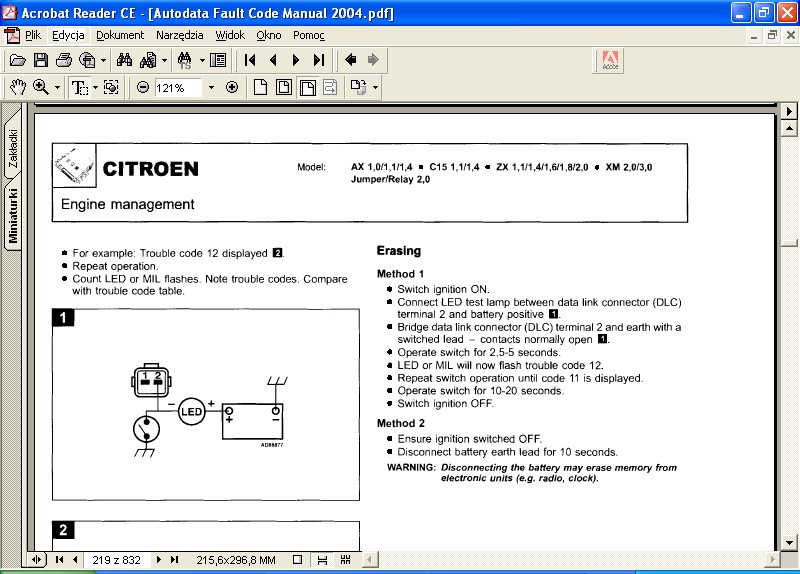Go to previous page in status bar

(x=76, y=560)
